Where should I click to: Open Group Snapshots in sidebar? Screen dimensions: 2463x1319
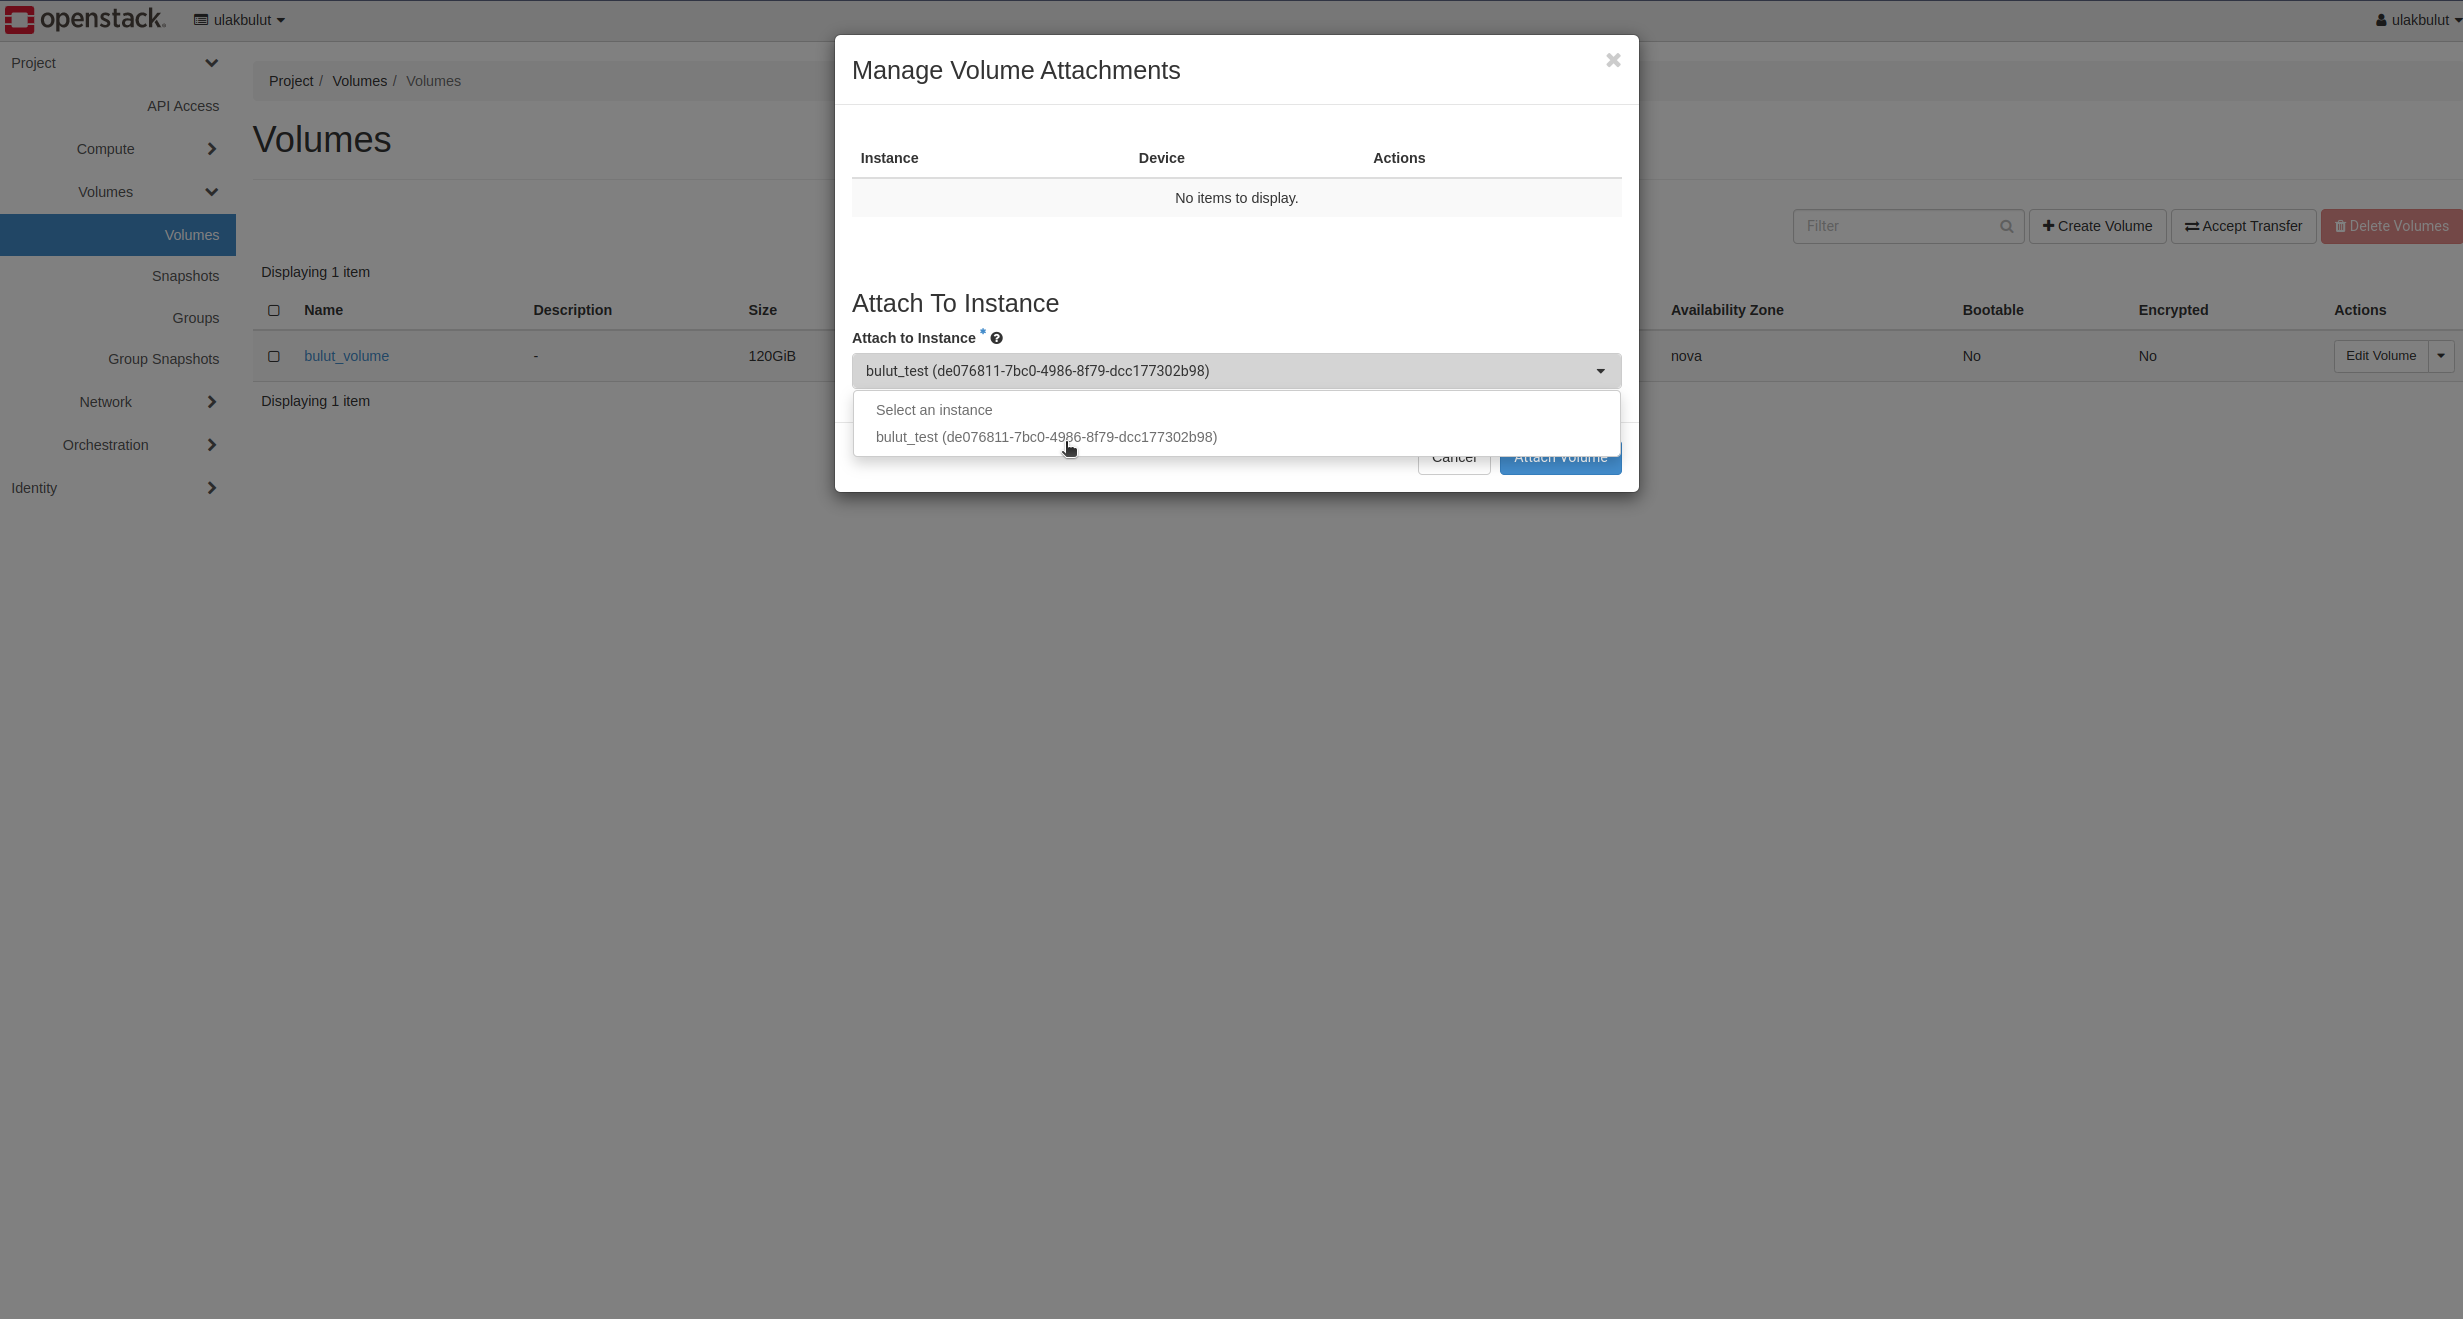click(x=163, y=359)
